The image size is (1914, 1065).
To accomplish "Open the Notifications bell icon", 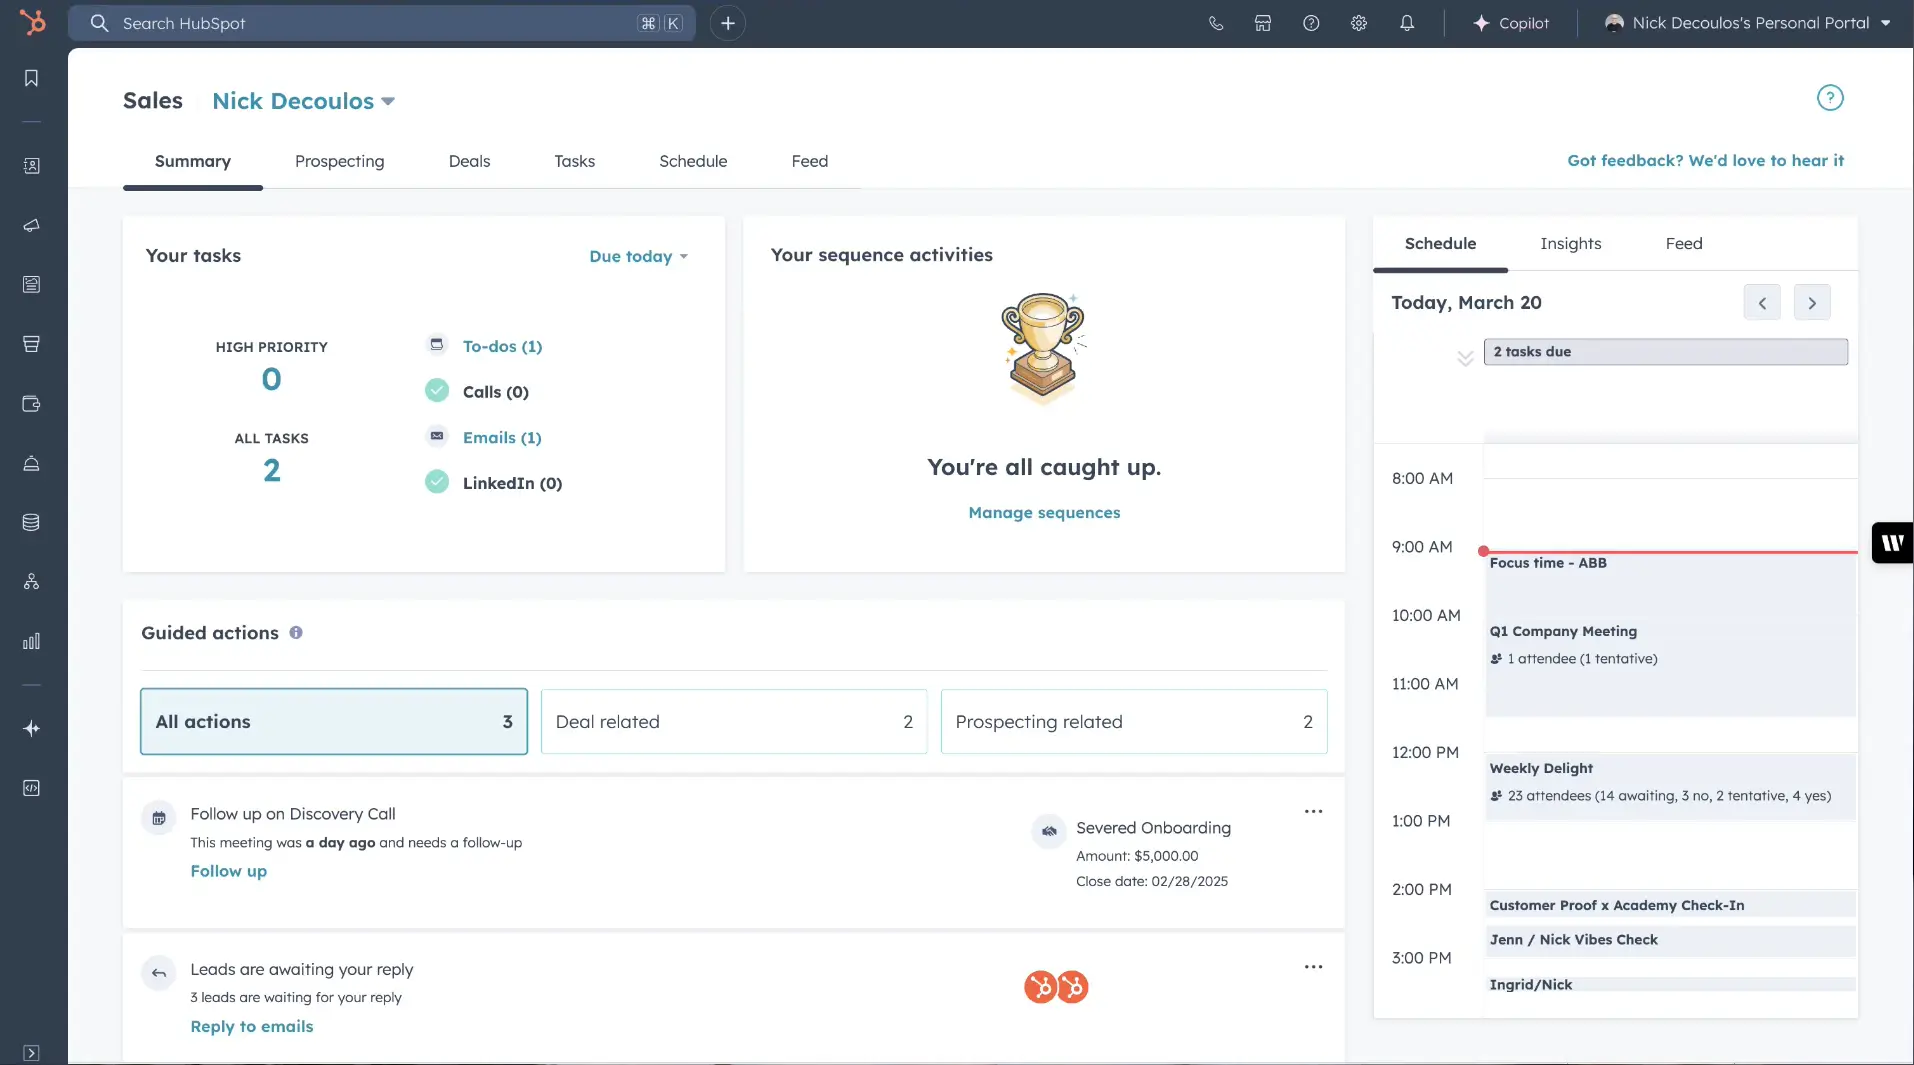I will [x=1407, y=23].
